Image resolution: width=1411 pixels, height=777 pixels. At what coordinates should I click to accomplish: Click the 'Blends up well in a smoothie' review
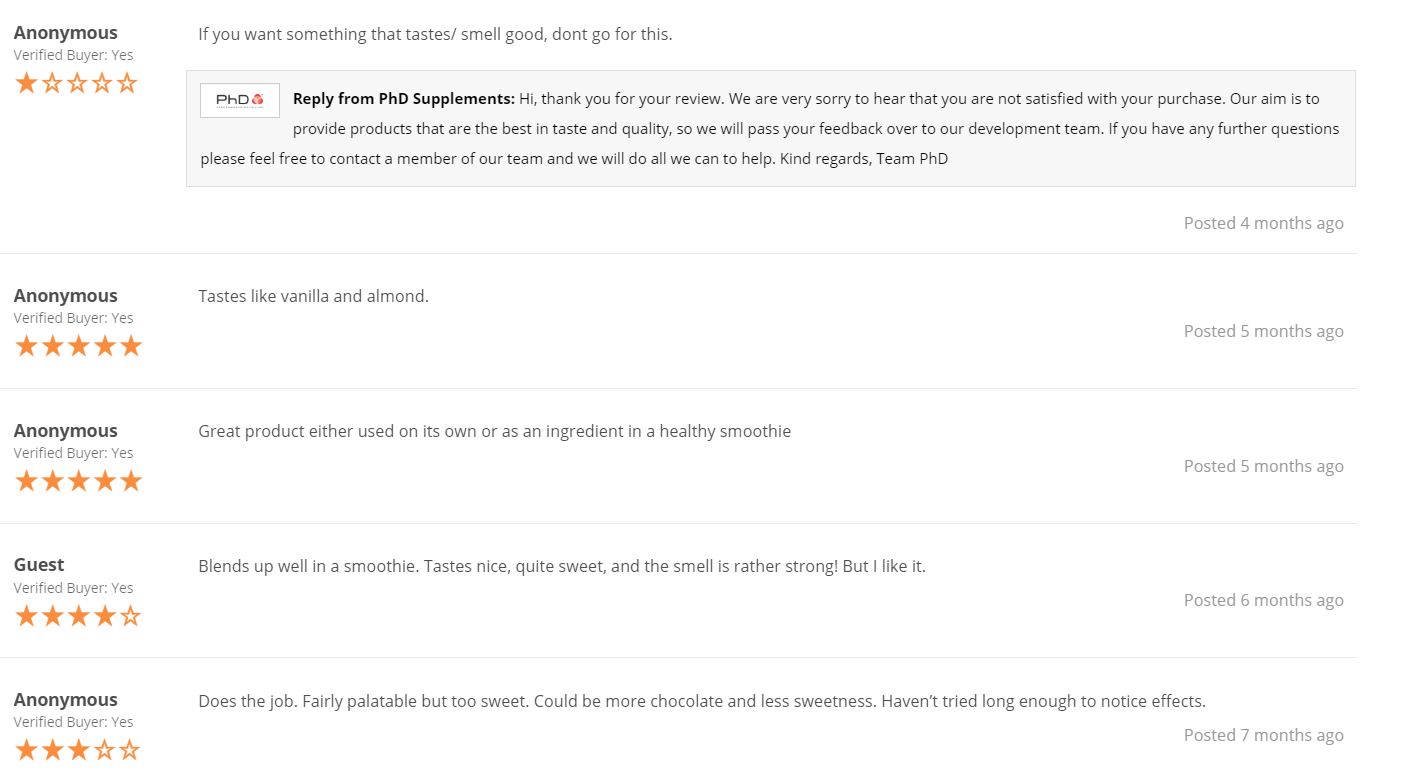click(562, 566)
